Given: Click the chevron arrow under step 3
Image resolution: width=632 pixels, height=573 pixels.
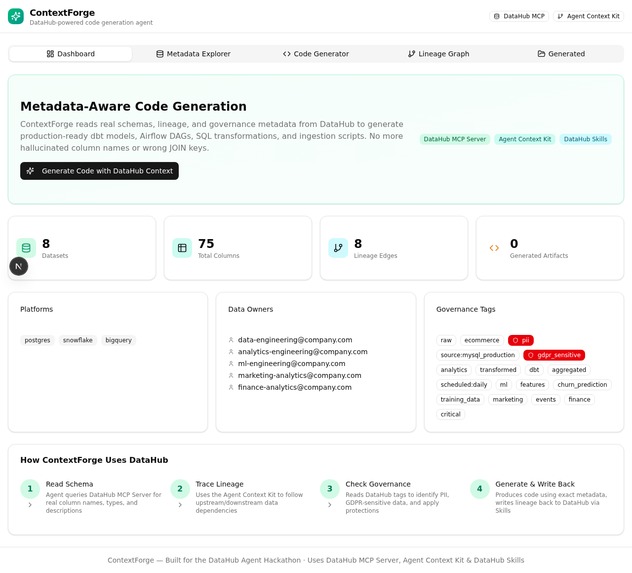Looking at the screenshot, I should (330, 505).
